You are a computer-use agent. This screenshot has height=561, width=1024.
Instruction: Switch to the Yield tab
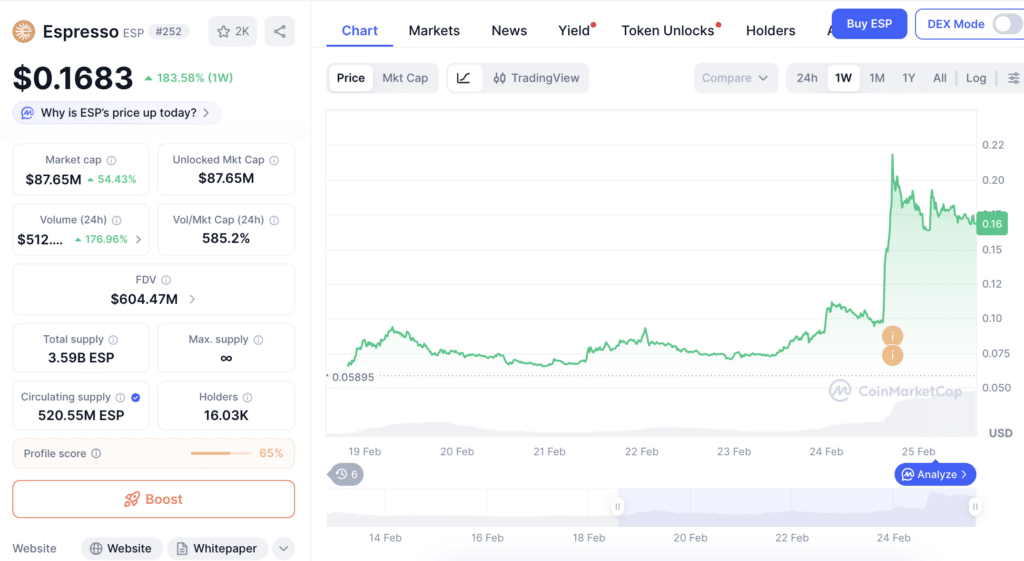(x=574, y=31)
